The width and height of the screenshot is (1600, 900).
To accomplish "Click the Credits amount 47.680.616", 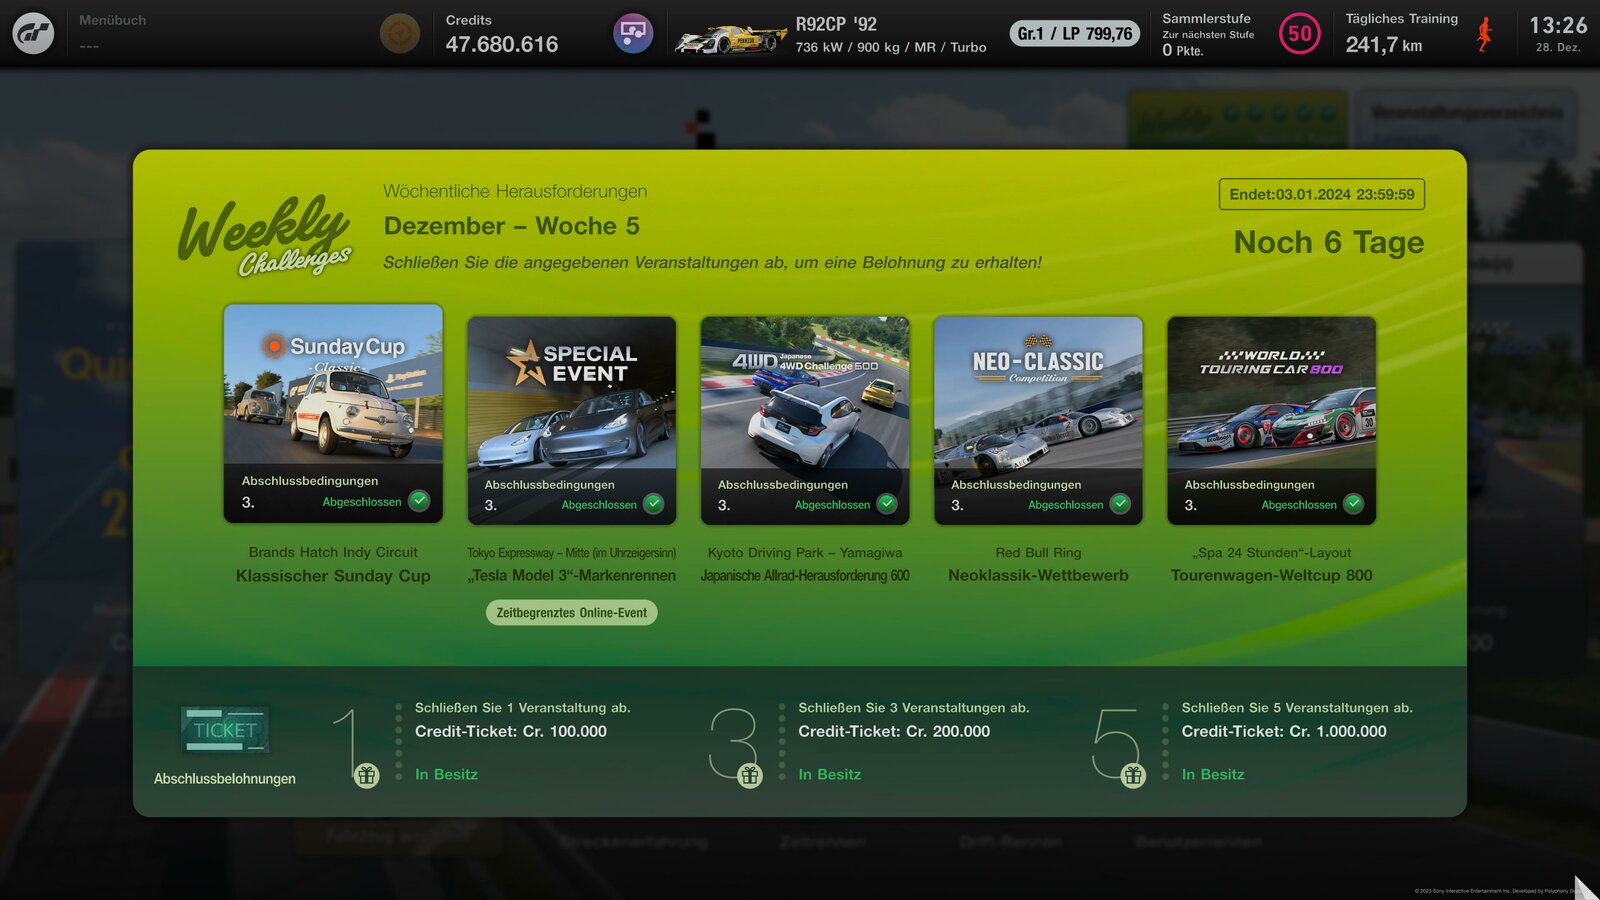I will pos(502,44).
